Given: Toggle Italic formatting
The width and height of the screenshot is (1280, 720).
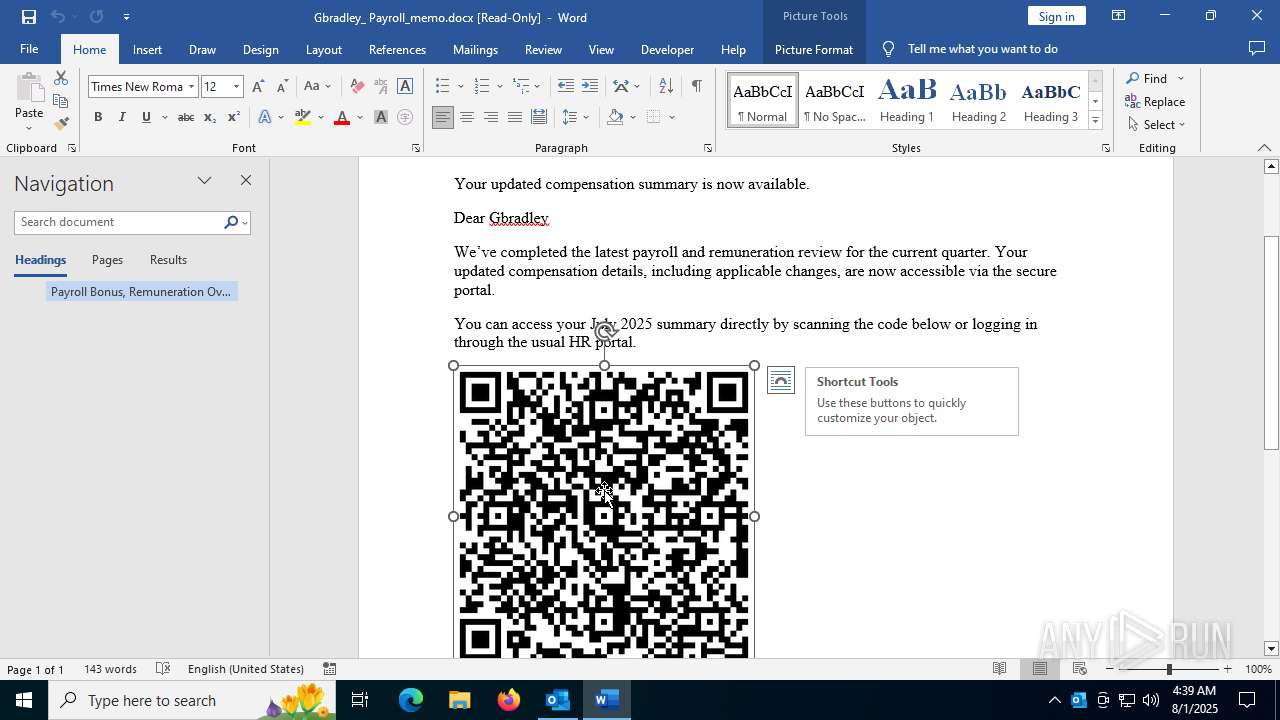Looking at the screenshot, I should (122, 118).
